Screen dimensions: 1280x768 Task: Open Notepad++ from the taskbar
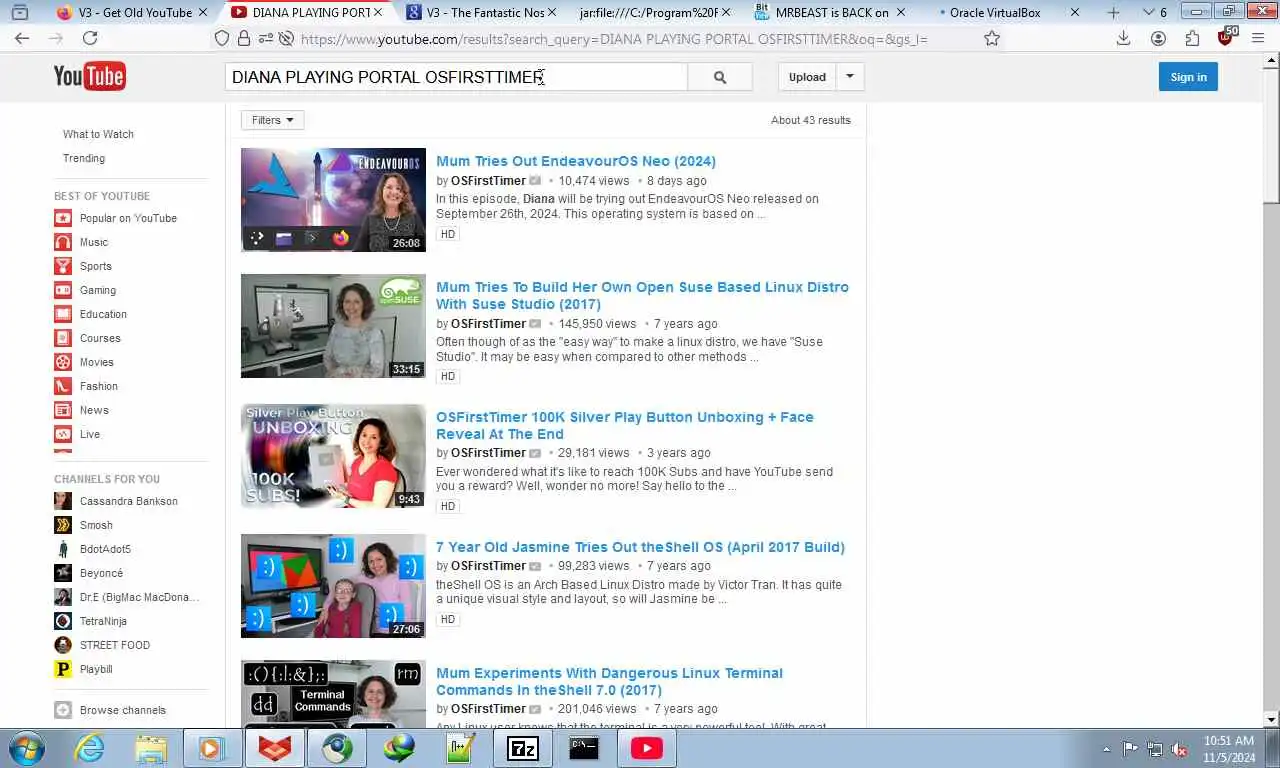(x=461, y=747)
